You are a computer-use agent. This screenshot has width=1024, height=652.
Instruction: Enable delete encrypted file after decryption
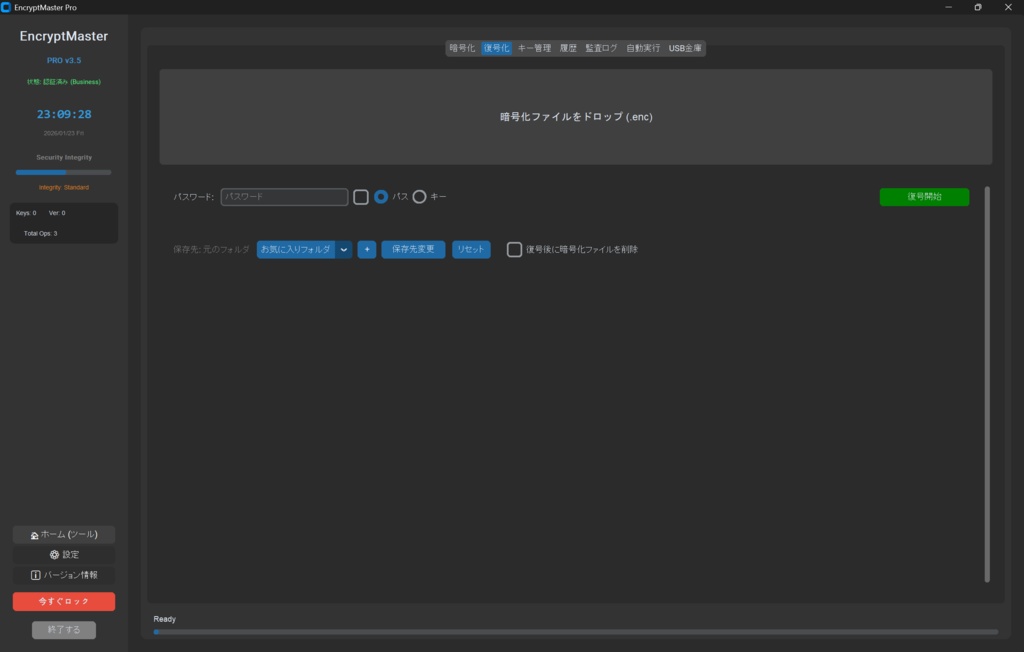click(x=514, y=249)
